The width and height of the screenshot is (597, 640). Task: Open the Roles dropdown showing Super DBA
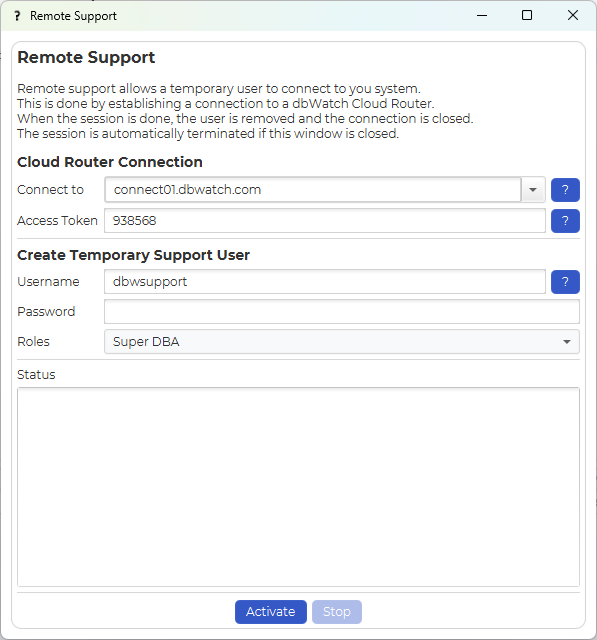[x=342, y=342]
